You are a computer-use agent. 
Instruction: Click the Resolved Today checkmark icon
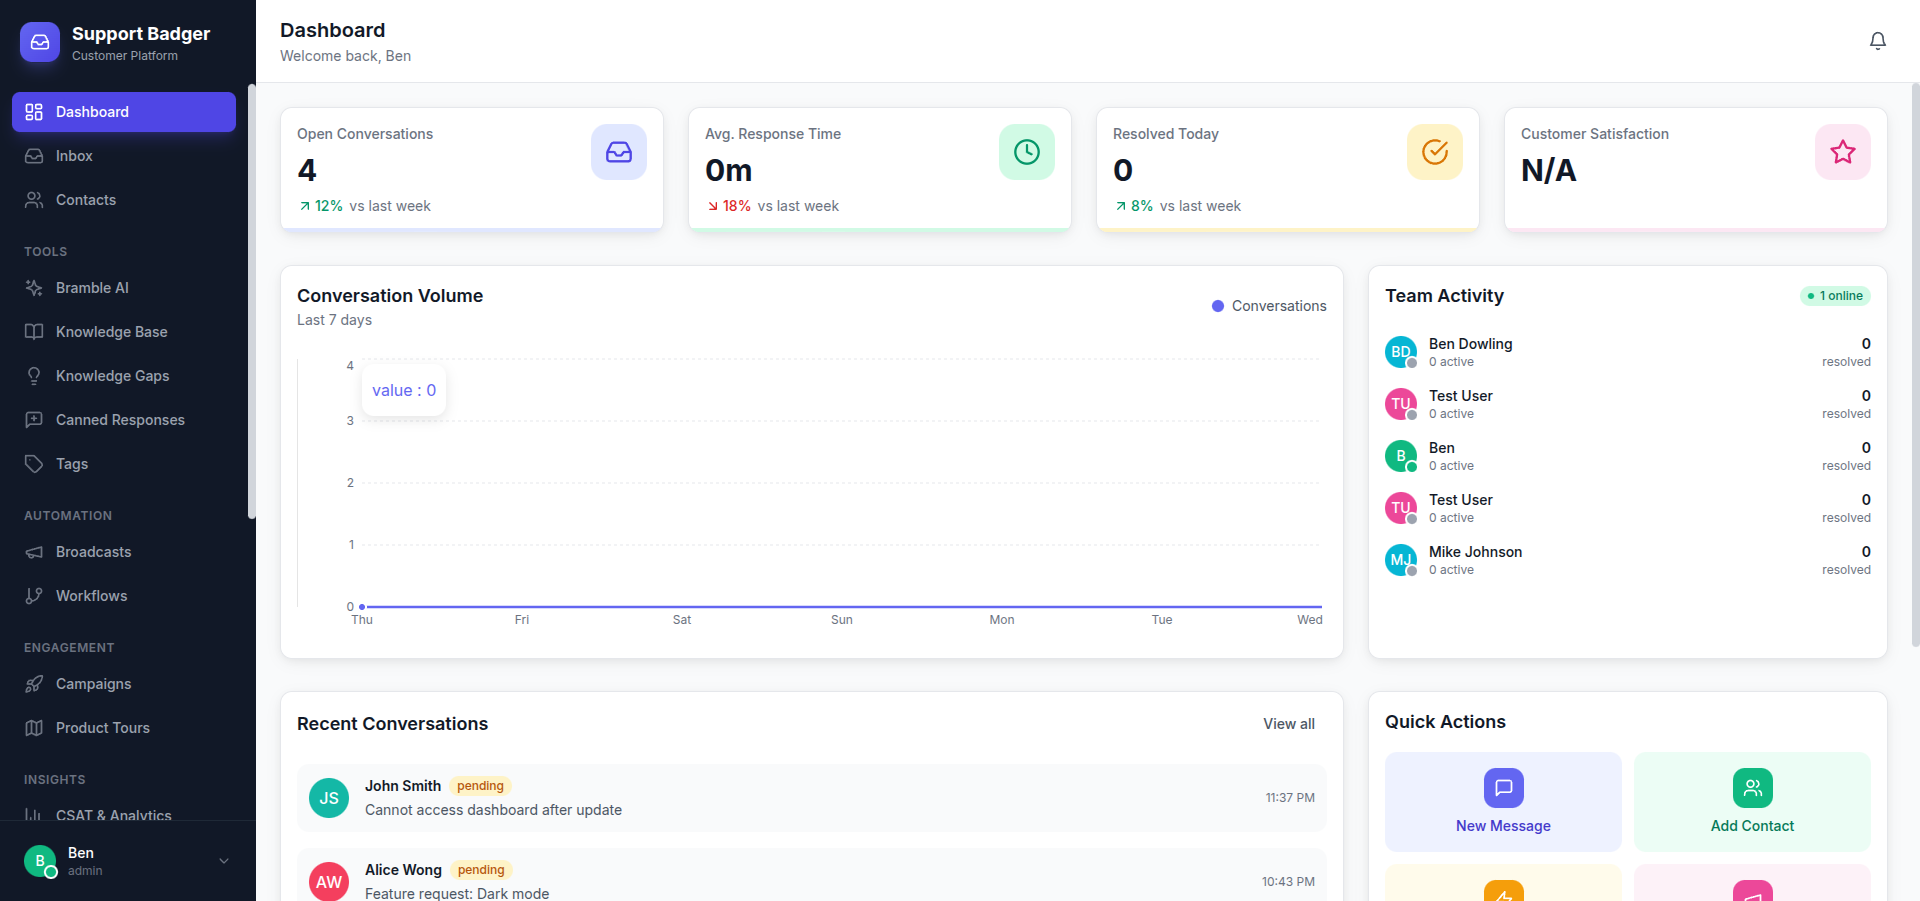click(x=1434, y=152)
